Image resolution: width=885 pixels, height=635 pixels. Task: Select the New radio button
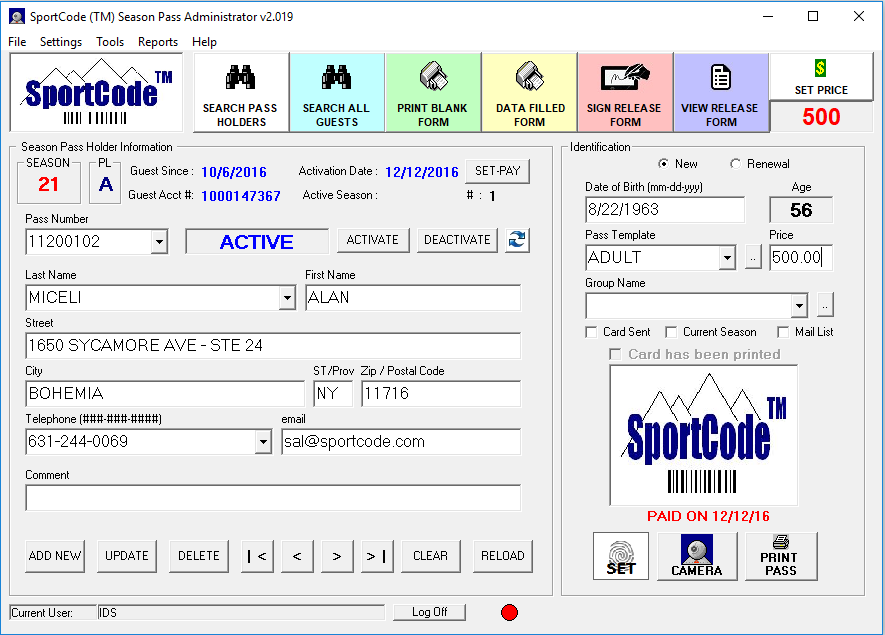663,164
